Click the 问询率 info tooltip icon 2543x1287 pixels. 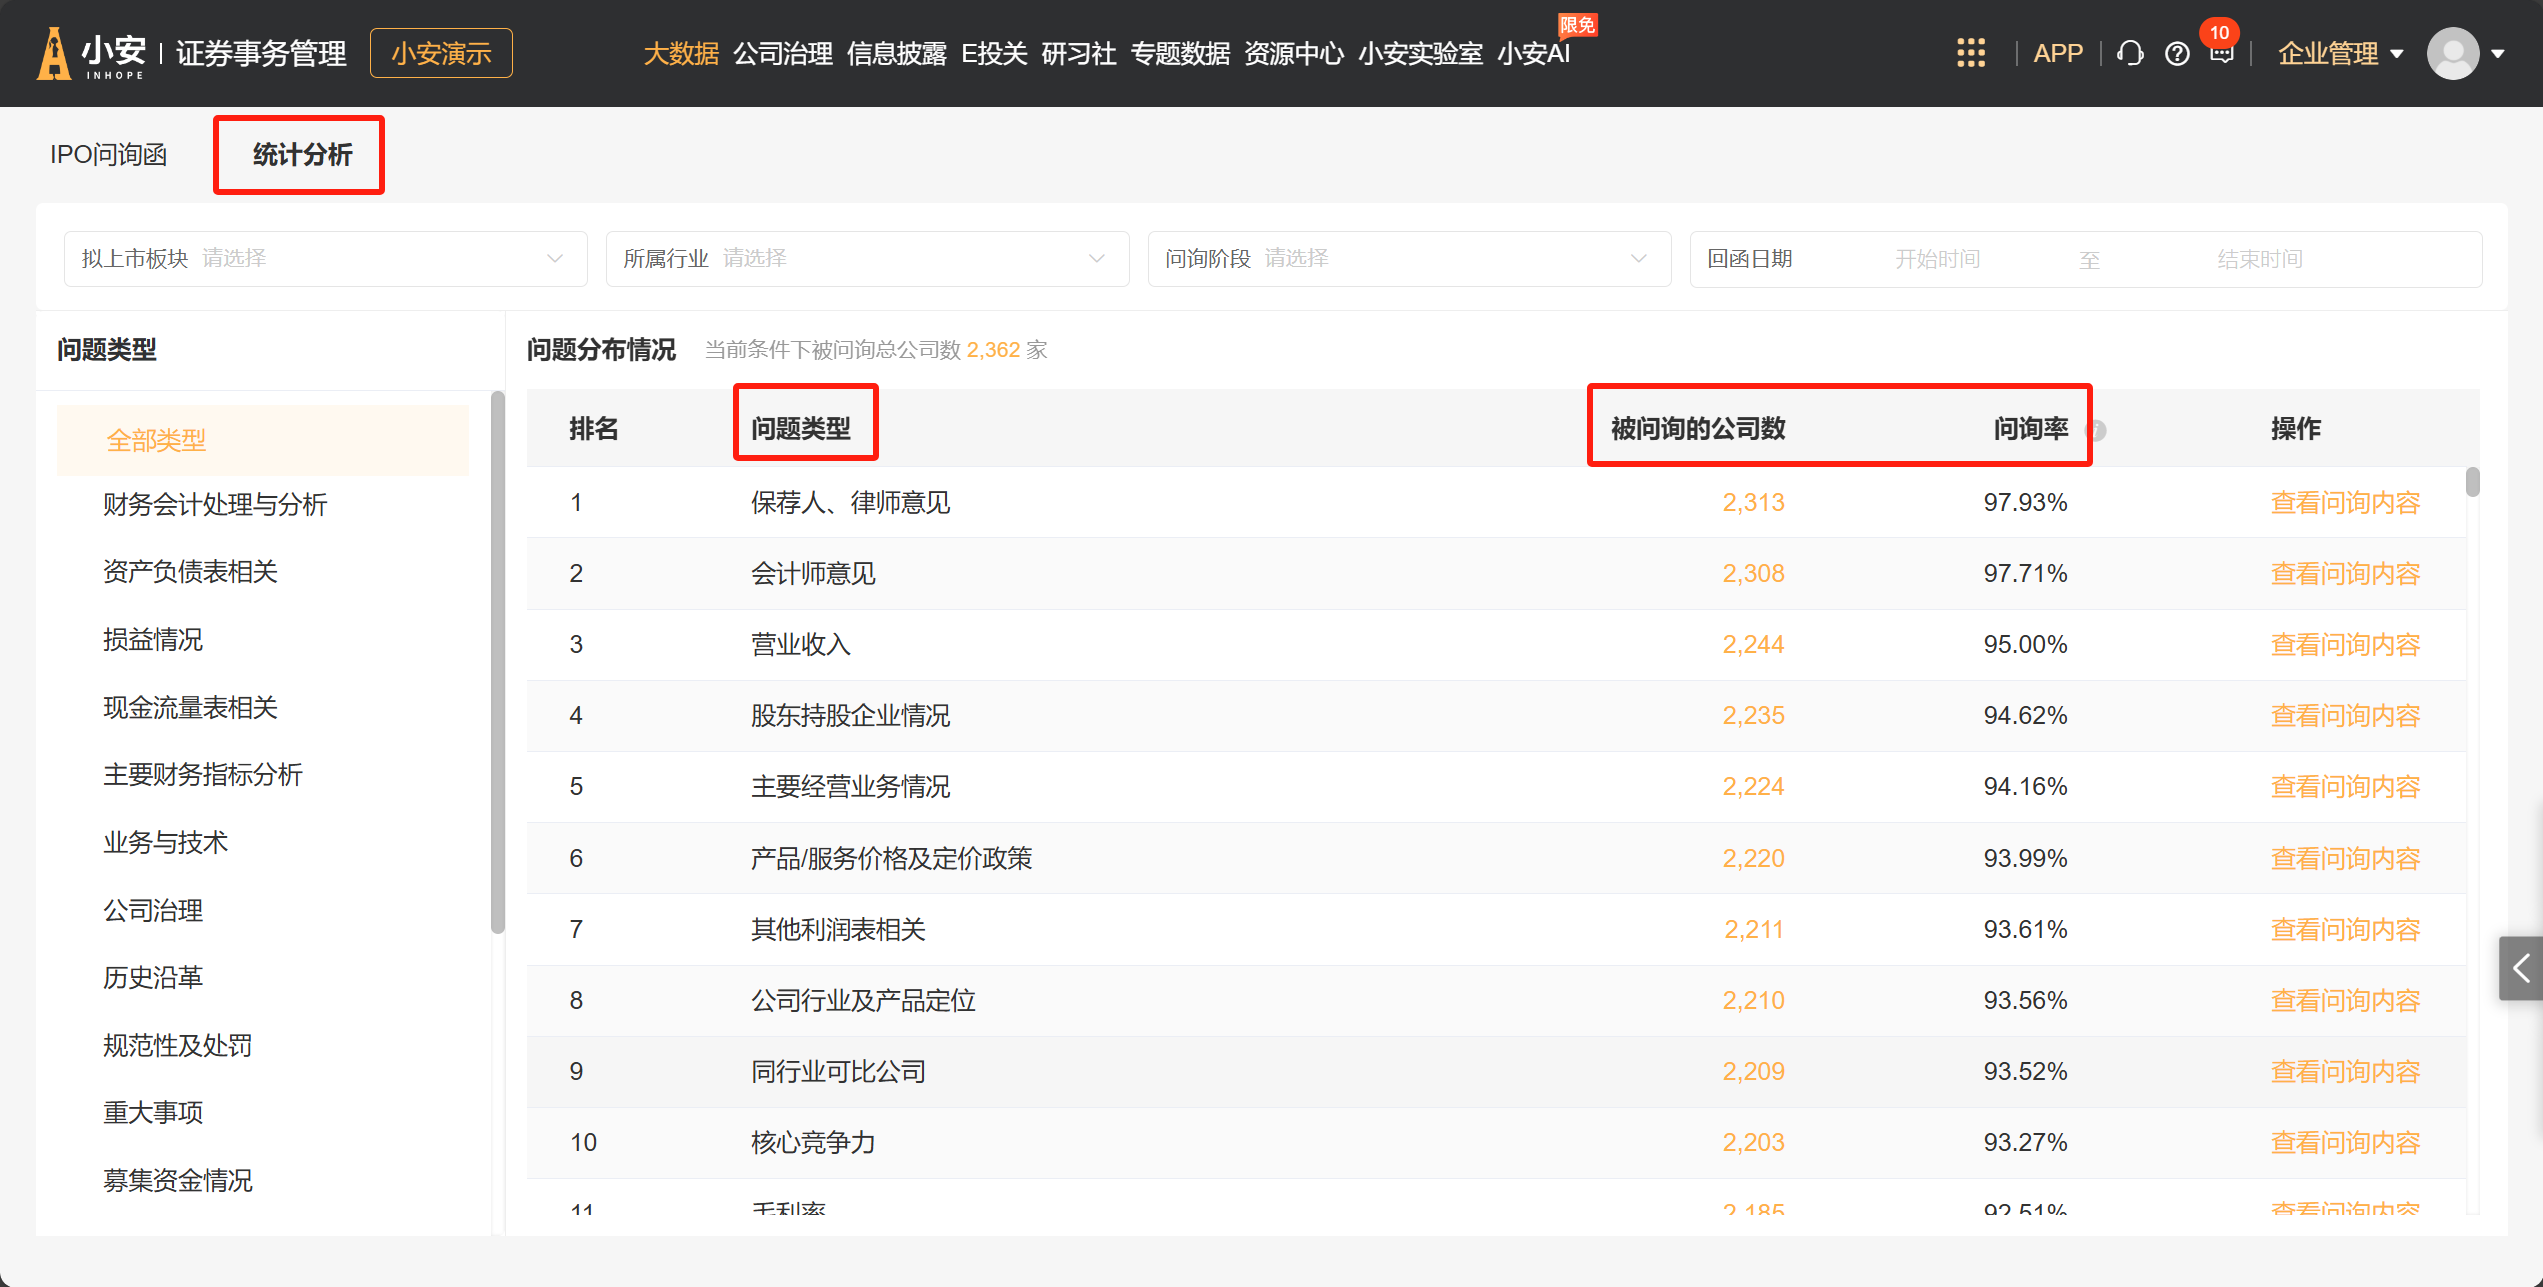point(2097,430)
